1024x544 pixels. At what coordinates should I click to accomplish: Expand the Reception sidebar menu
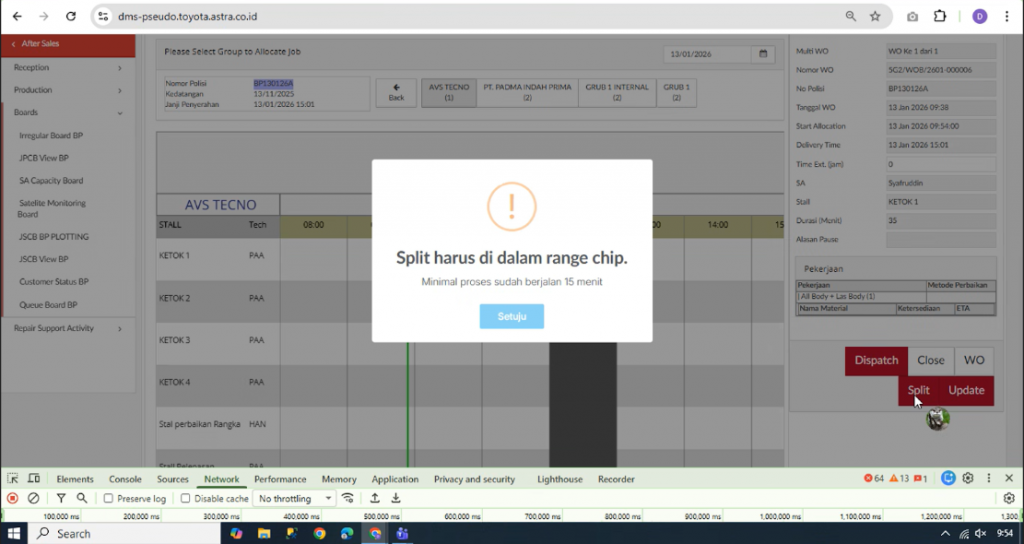coord(67,68)
